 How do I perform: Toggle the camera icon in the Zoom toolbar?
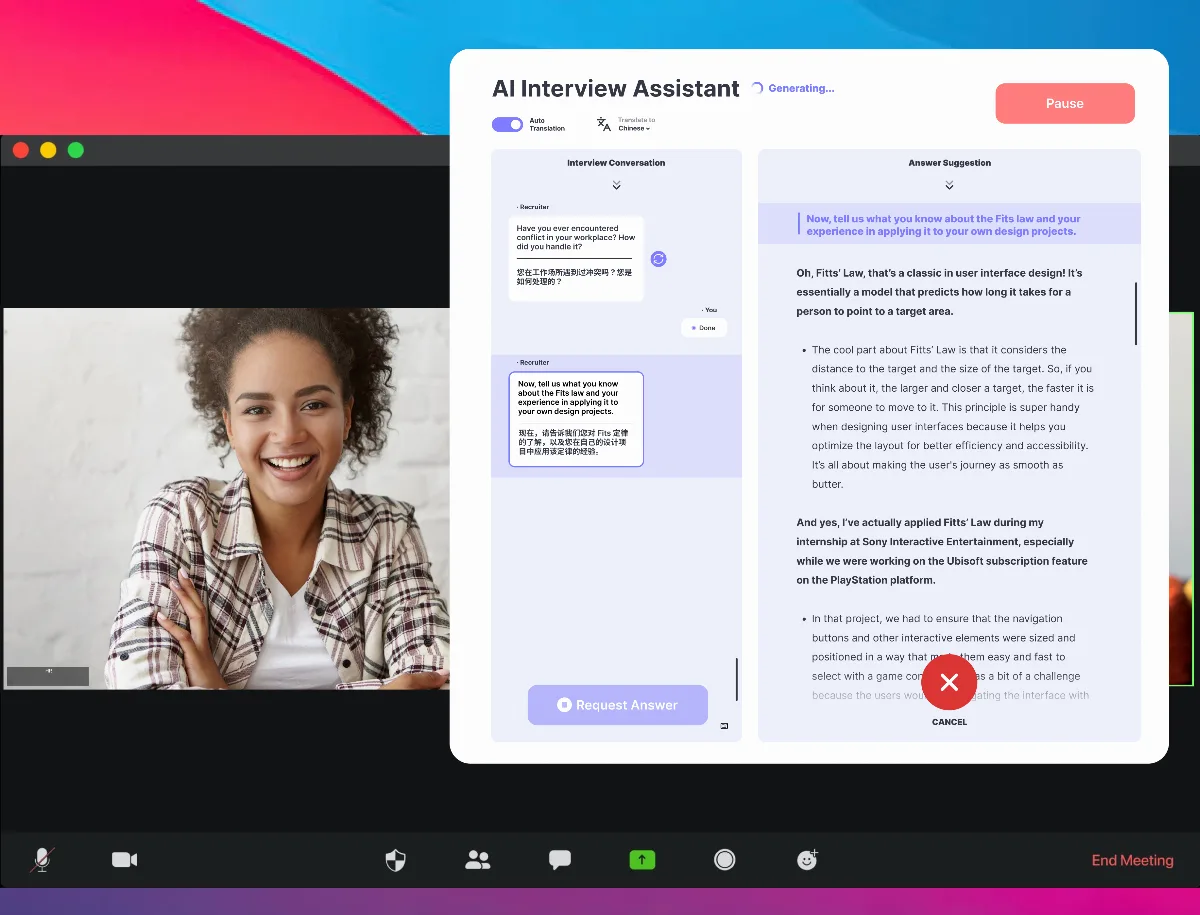125,860
